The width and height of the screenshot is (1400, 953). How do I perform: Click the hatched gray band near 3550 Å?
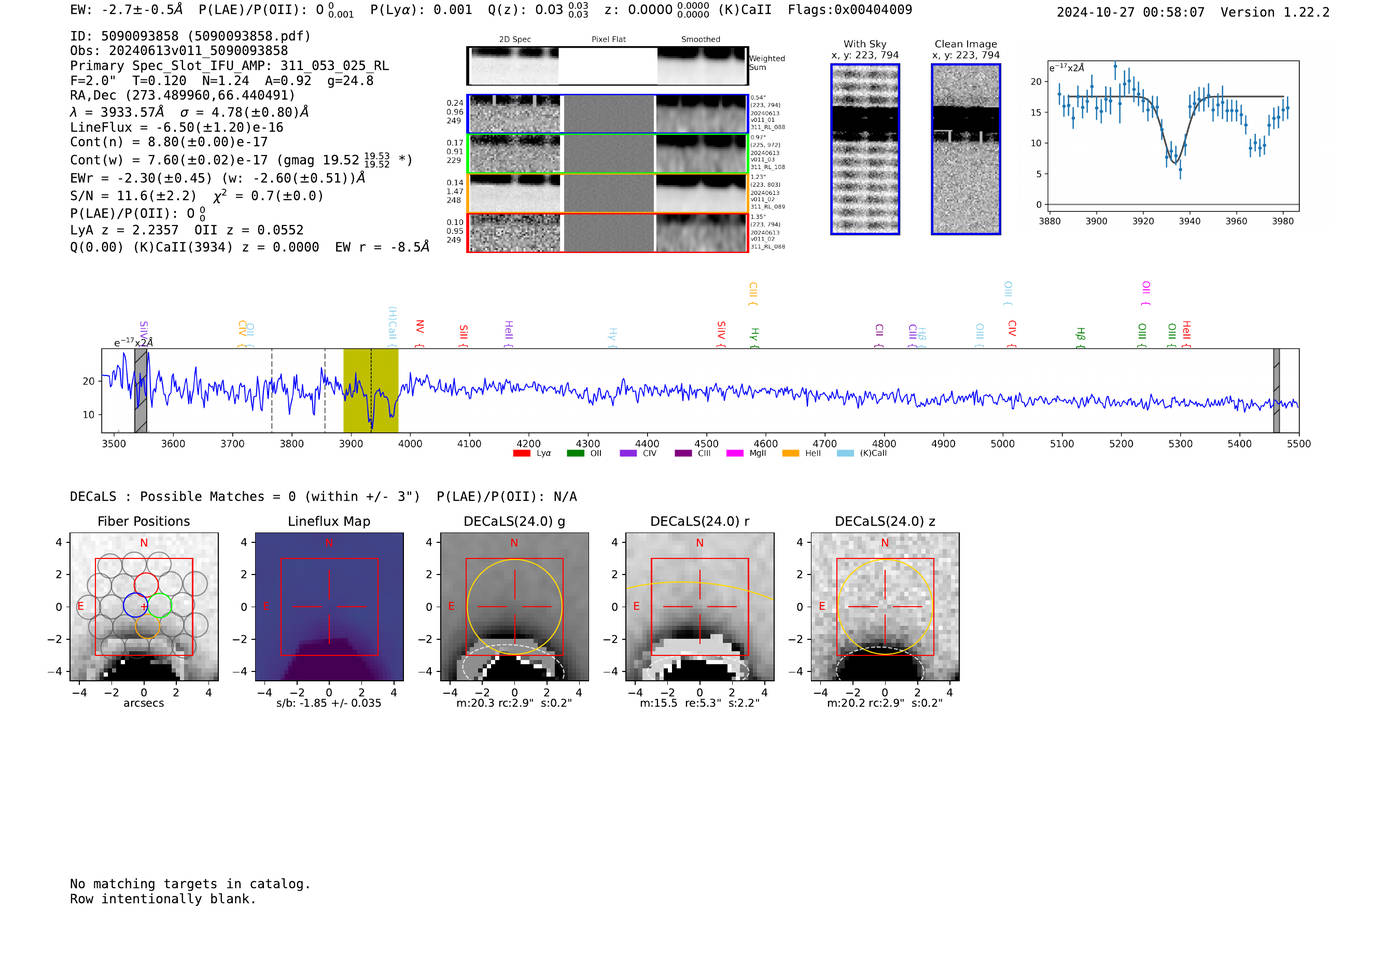141,390
